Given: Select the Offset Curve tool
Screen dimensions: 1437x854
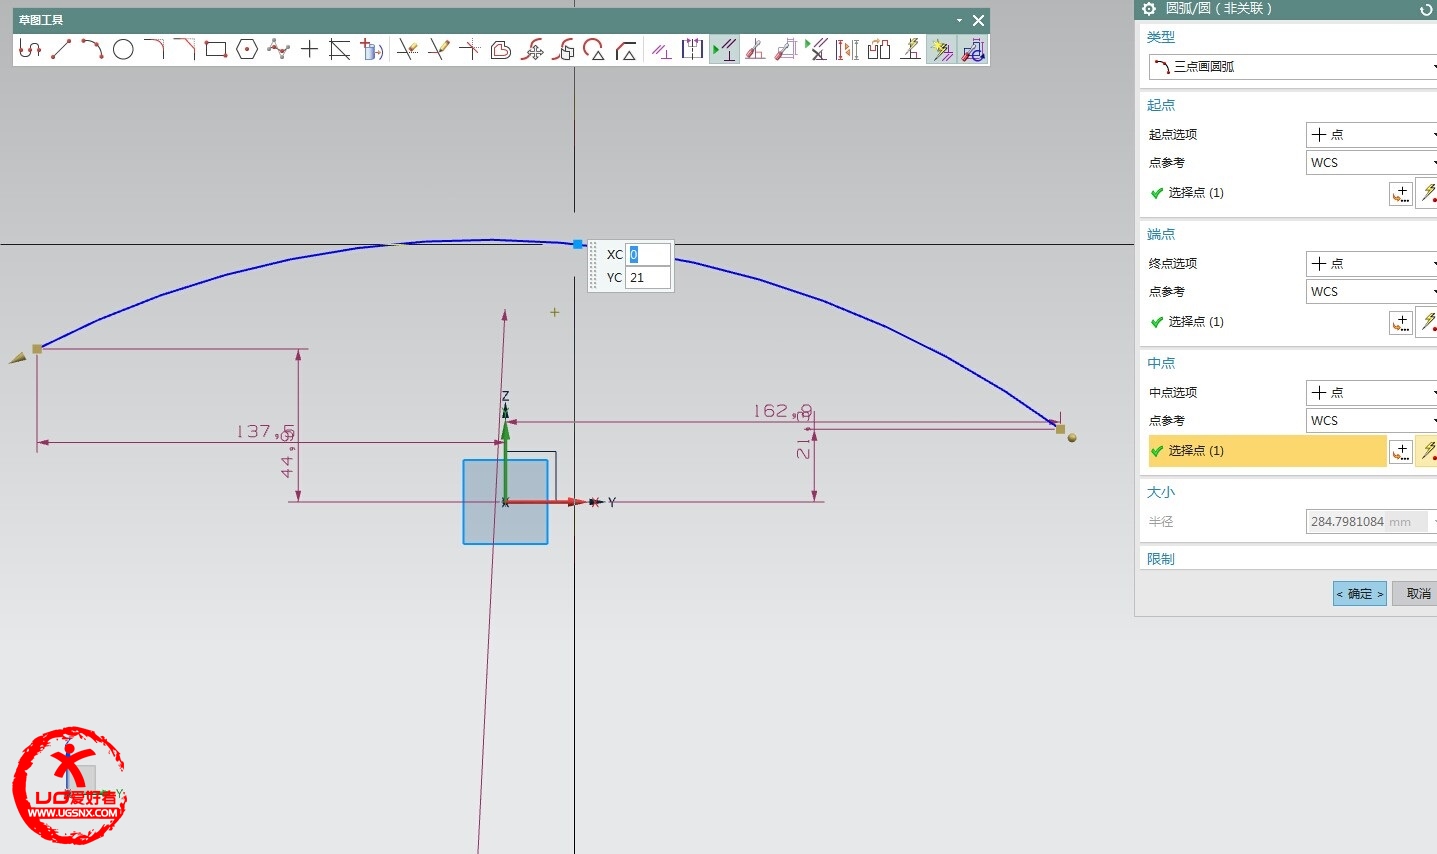Looking at the screenshot, I should (501, 49).
